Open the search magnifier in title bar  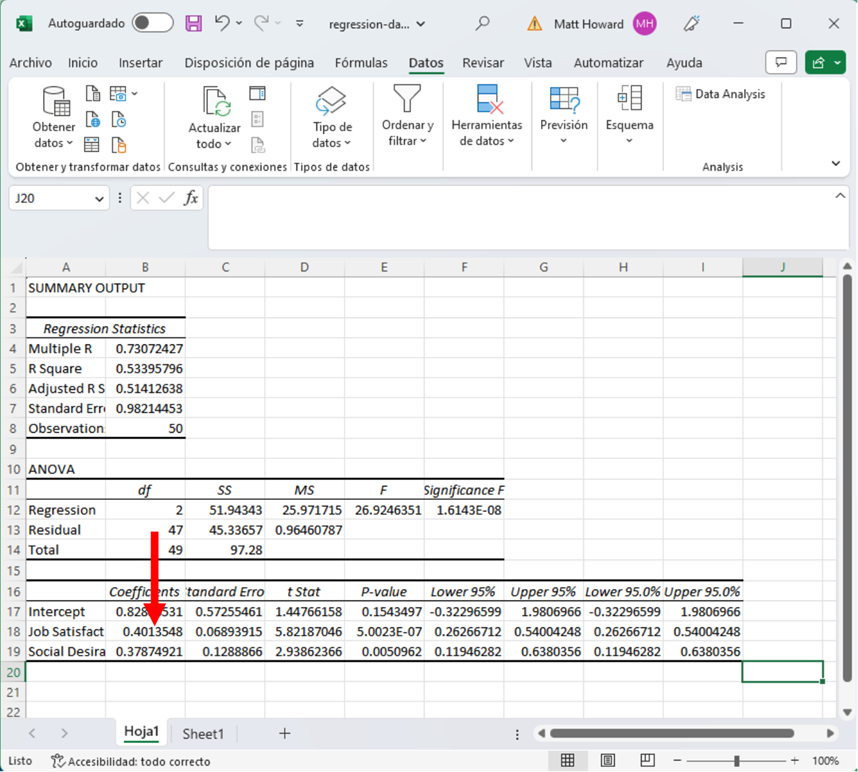483,23
